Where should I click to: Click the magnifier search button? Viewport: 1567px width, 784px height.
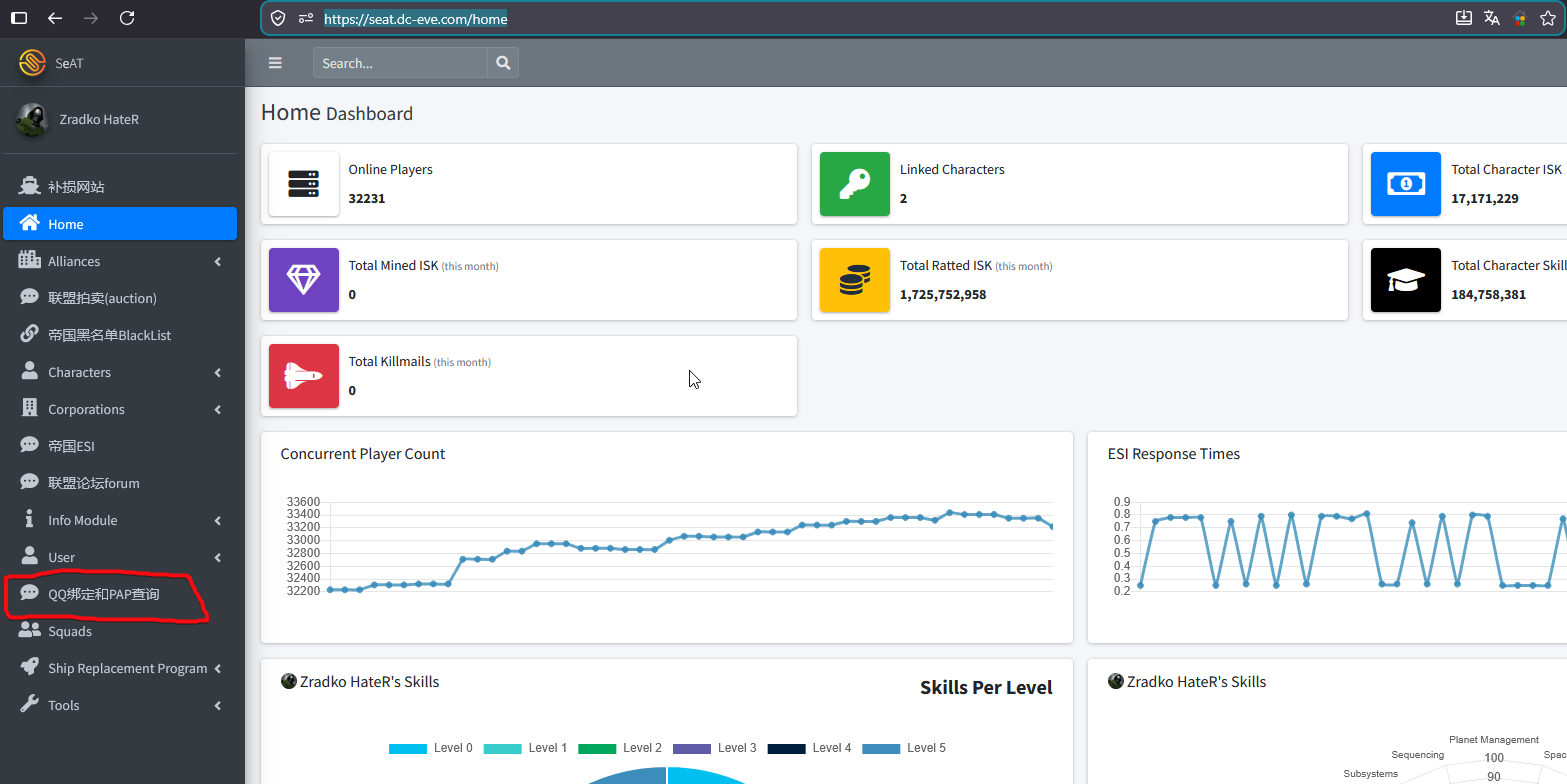pyautogui.click(x=503, y=63)
